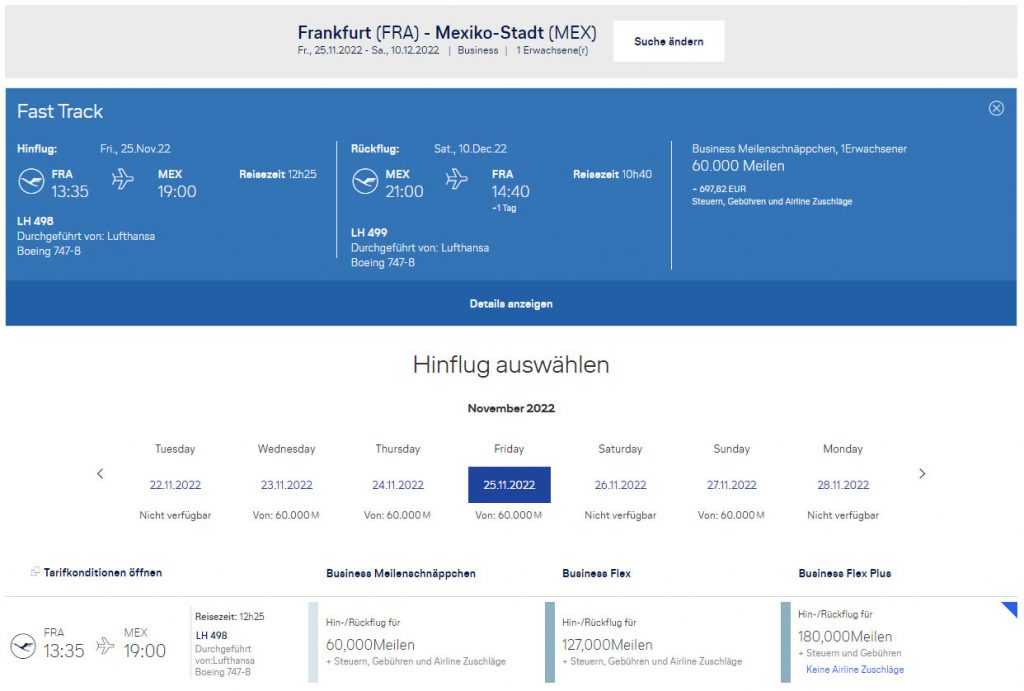Image resolution: width=1024 pixels, height=691 pixels.
Task: Choose Business Meilenschnäppchen 60,000 Meilen fare
Action: pos(425,643)
